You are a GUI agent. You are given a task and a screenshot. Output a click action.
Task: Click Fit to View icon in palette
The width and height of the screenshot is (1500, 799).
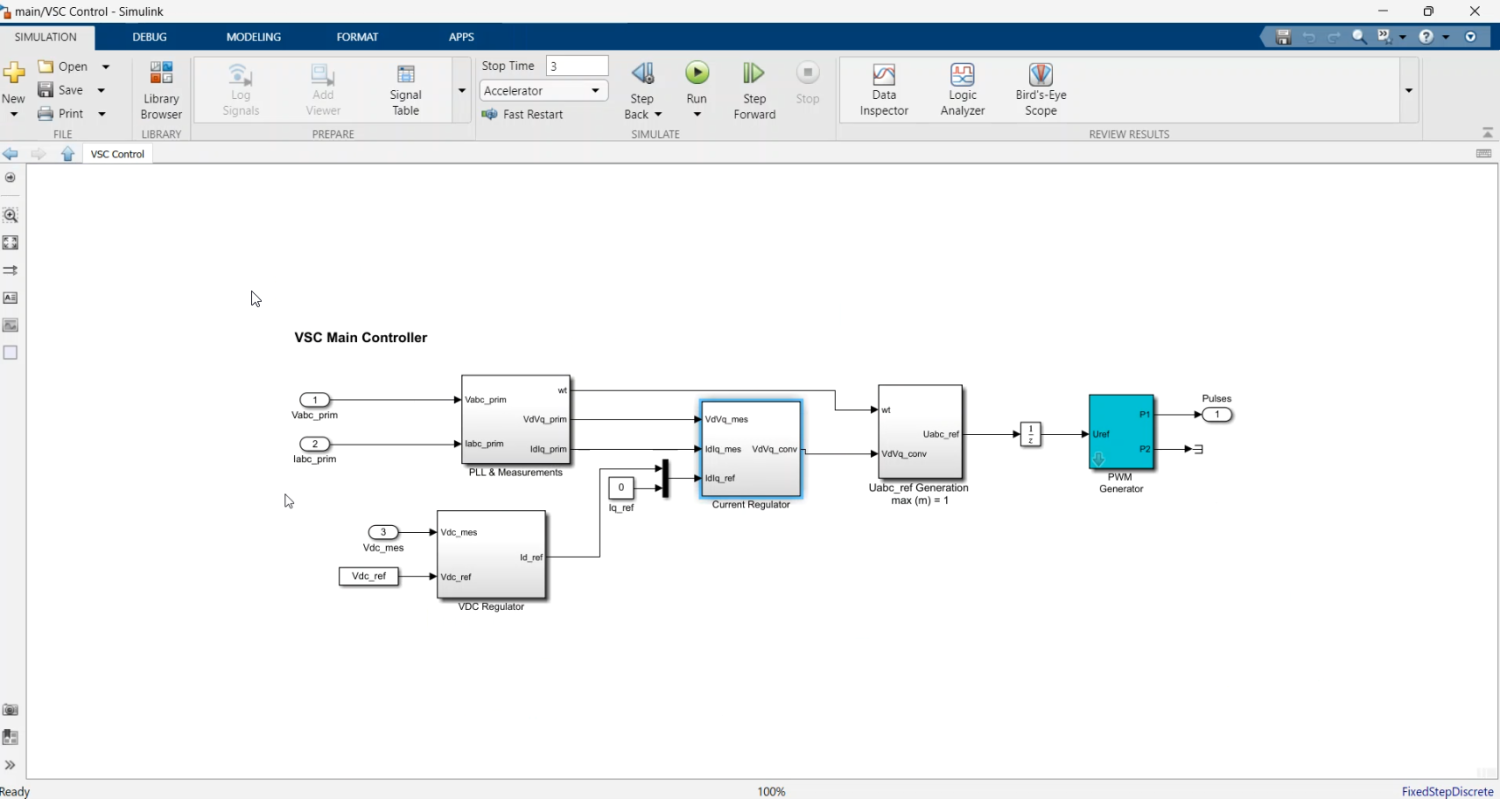coord(10,243)
